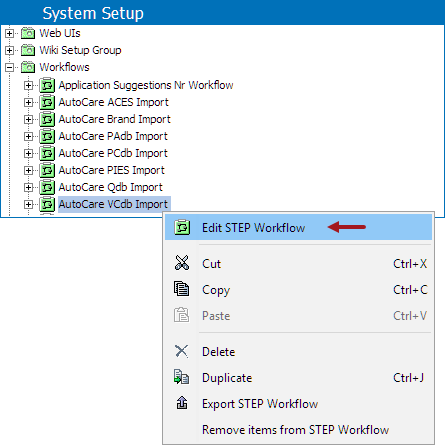Select AutoCare Brand Import workflow
Screen dimensions: 445x445
114,119
